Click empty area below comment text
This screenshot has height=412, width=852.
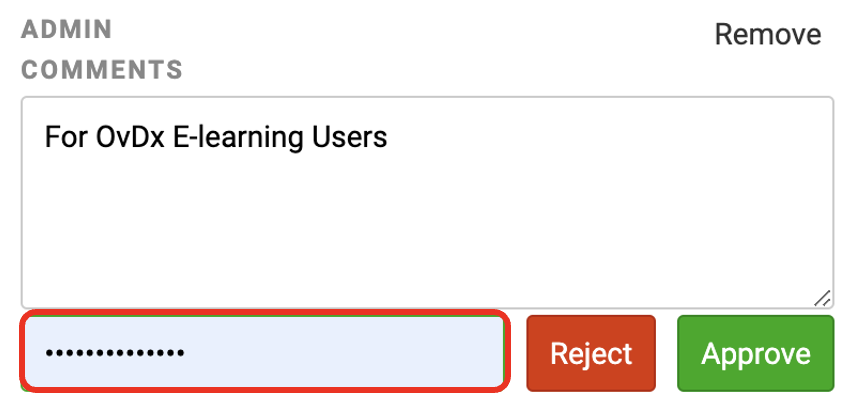tap(427, 228)
